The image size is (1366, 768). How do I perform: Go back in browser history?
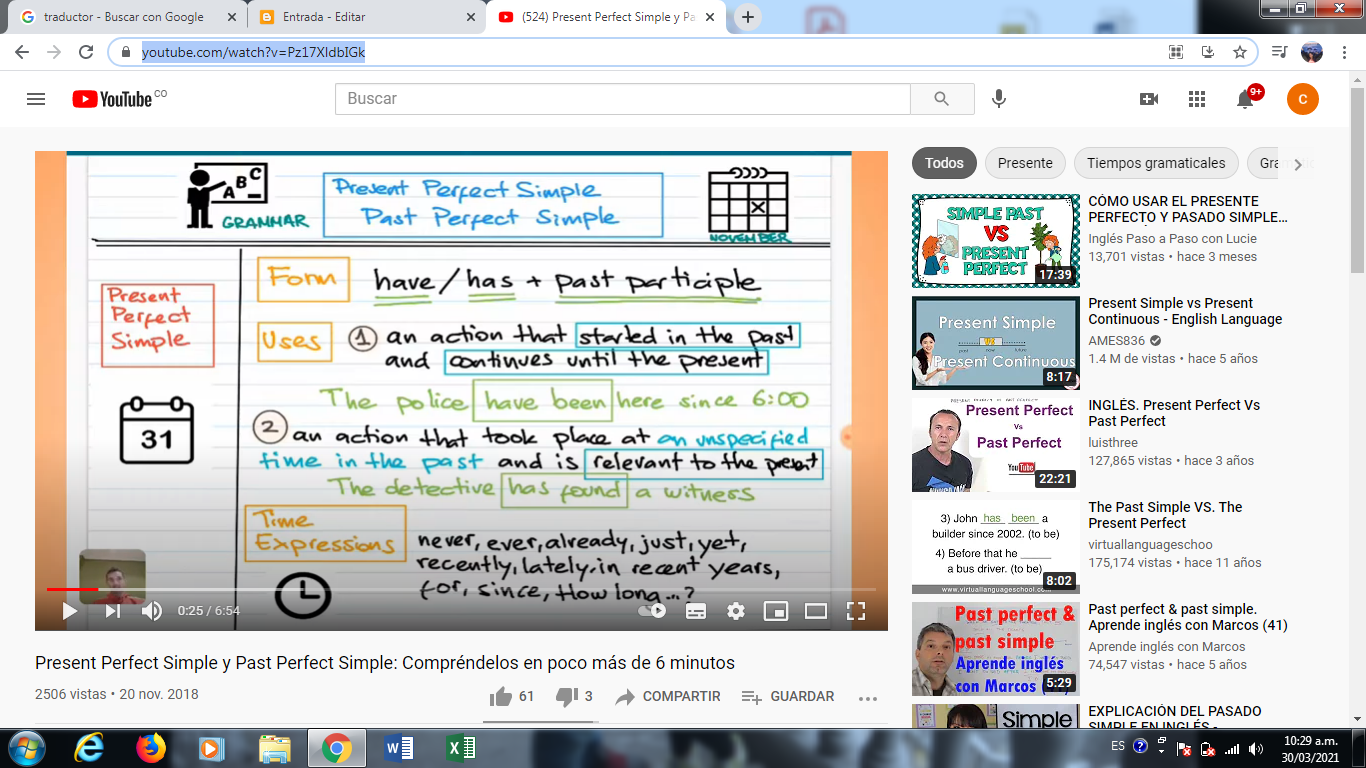pyautogui.click(x=22, y=52)
